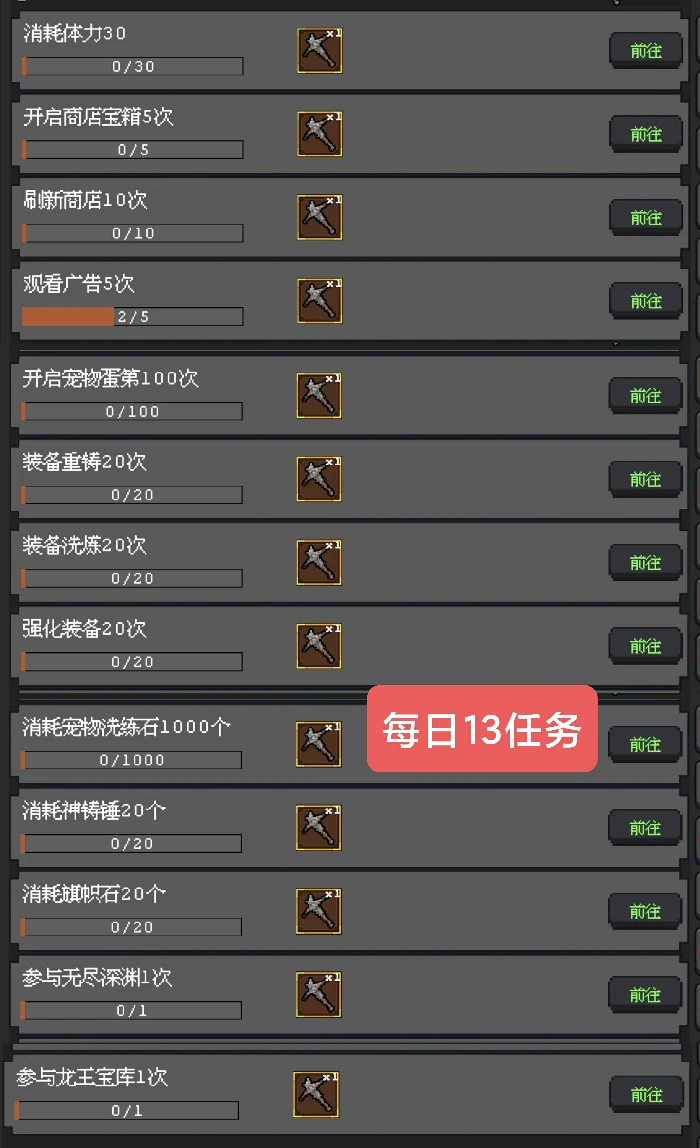Tap hammer reward icon for 装备洗炼20次
The image size is (700, 1148).
[319, 562]
